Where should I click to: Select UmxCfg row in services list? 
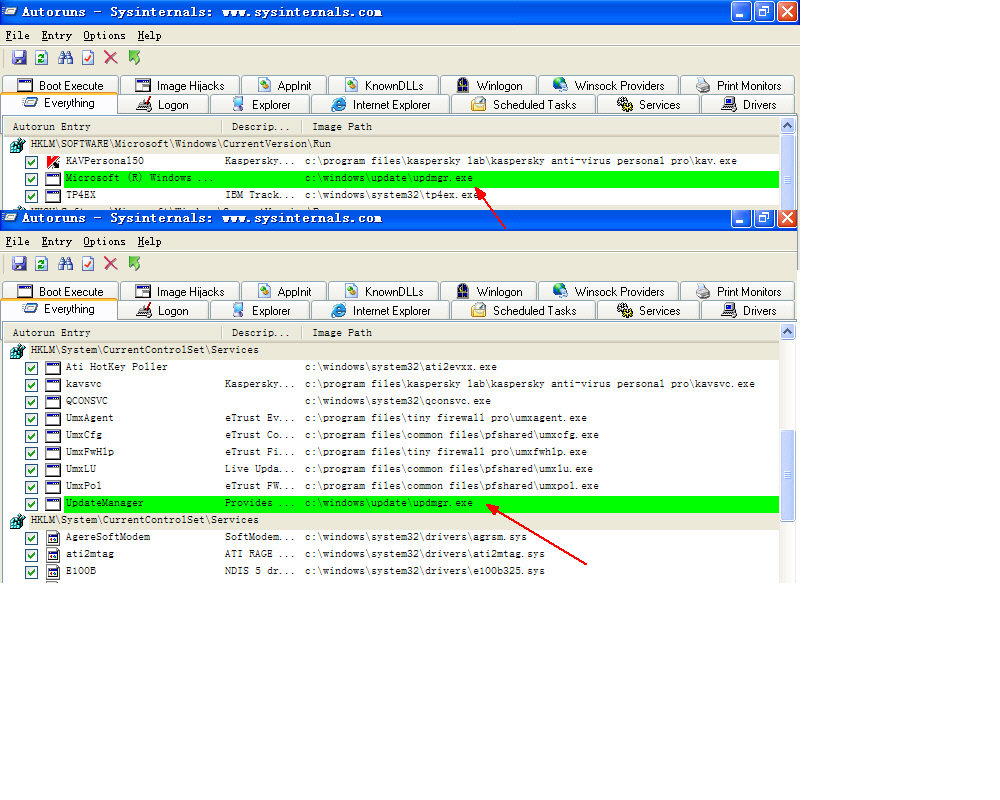392,435
